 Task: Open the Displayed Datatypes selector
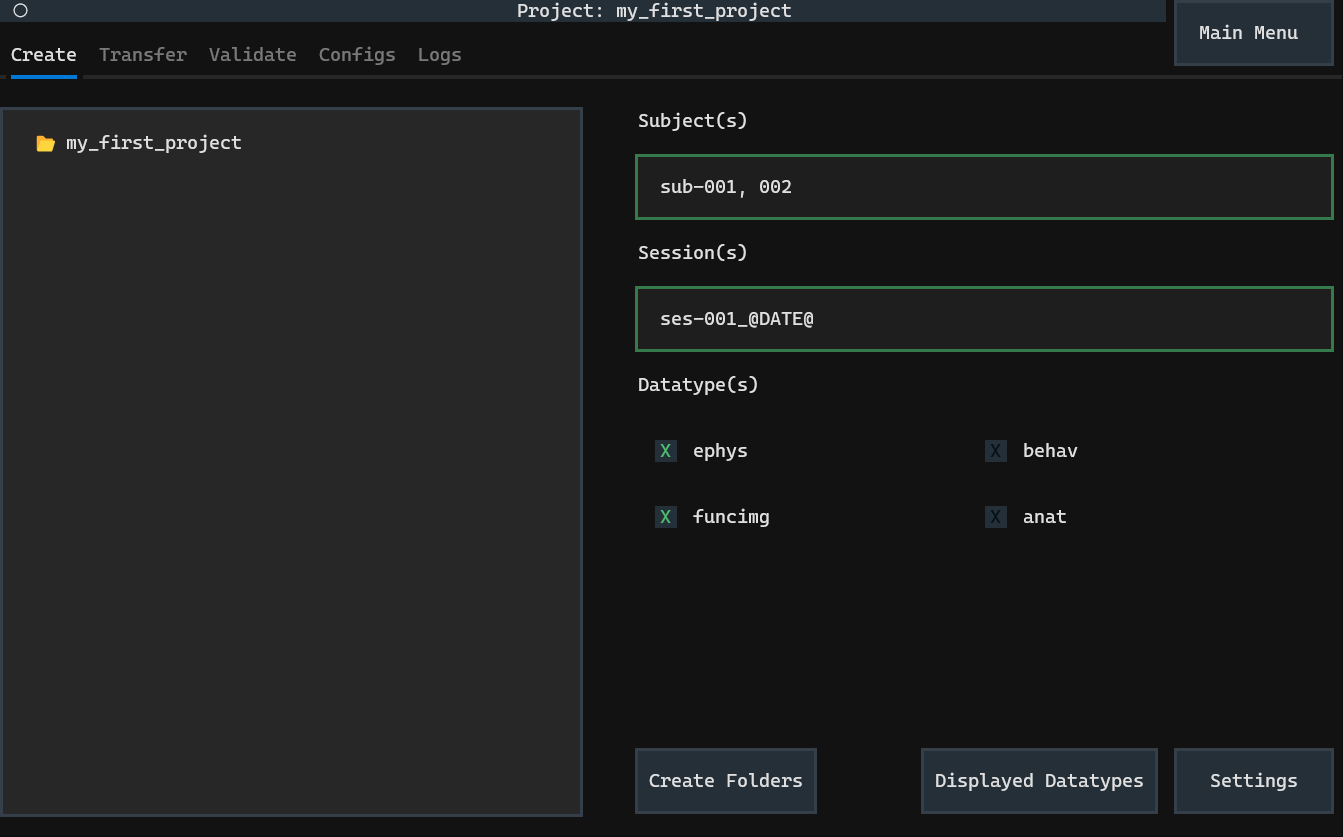(1039, 781)
